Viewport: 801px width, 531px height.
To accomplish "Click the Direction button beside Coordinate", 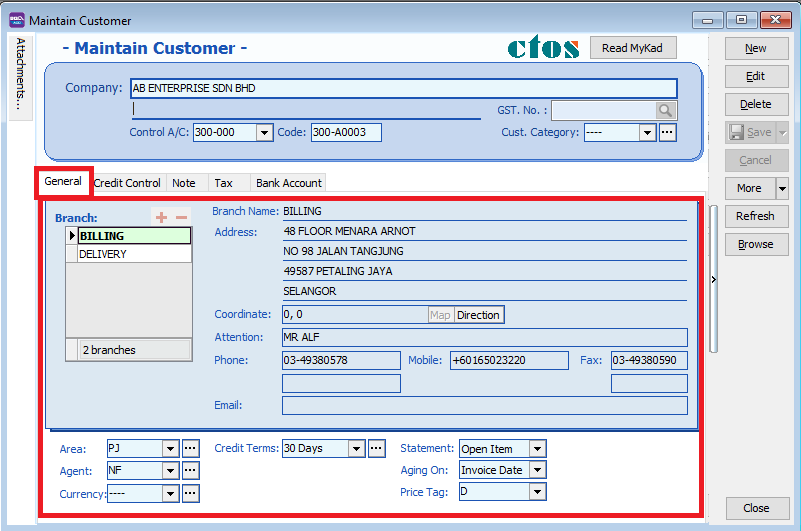I will [x=478, y=315].
